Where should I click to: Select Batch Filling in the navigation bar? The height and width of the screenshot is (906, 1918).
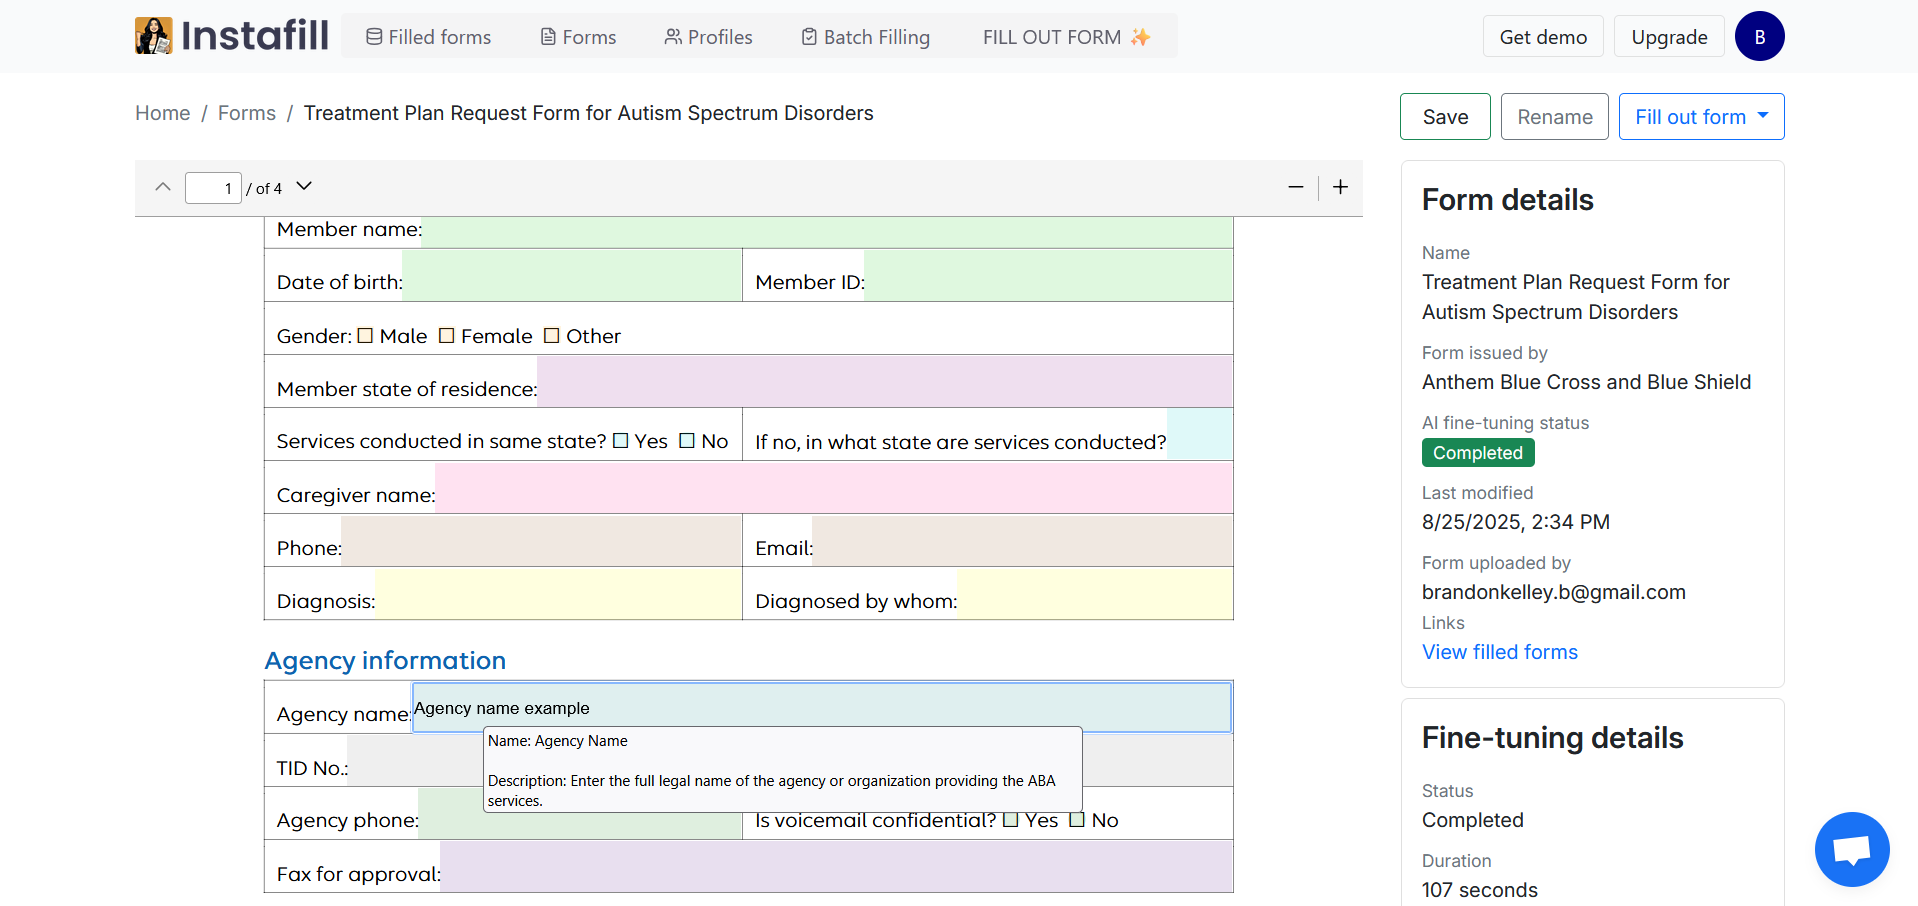(x=864, y=36)
